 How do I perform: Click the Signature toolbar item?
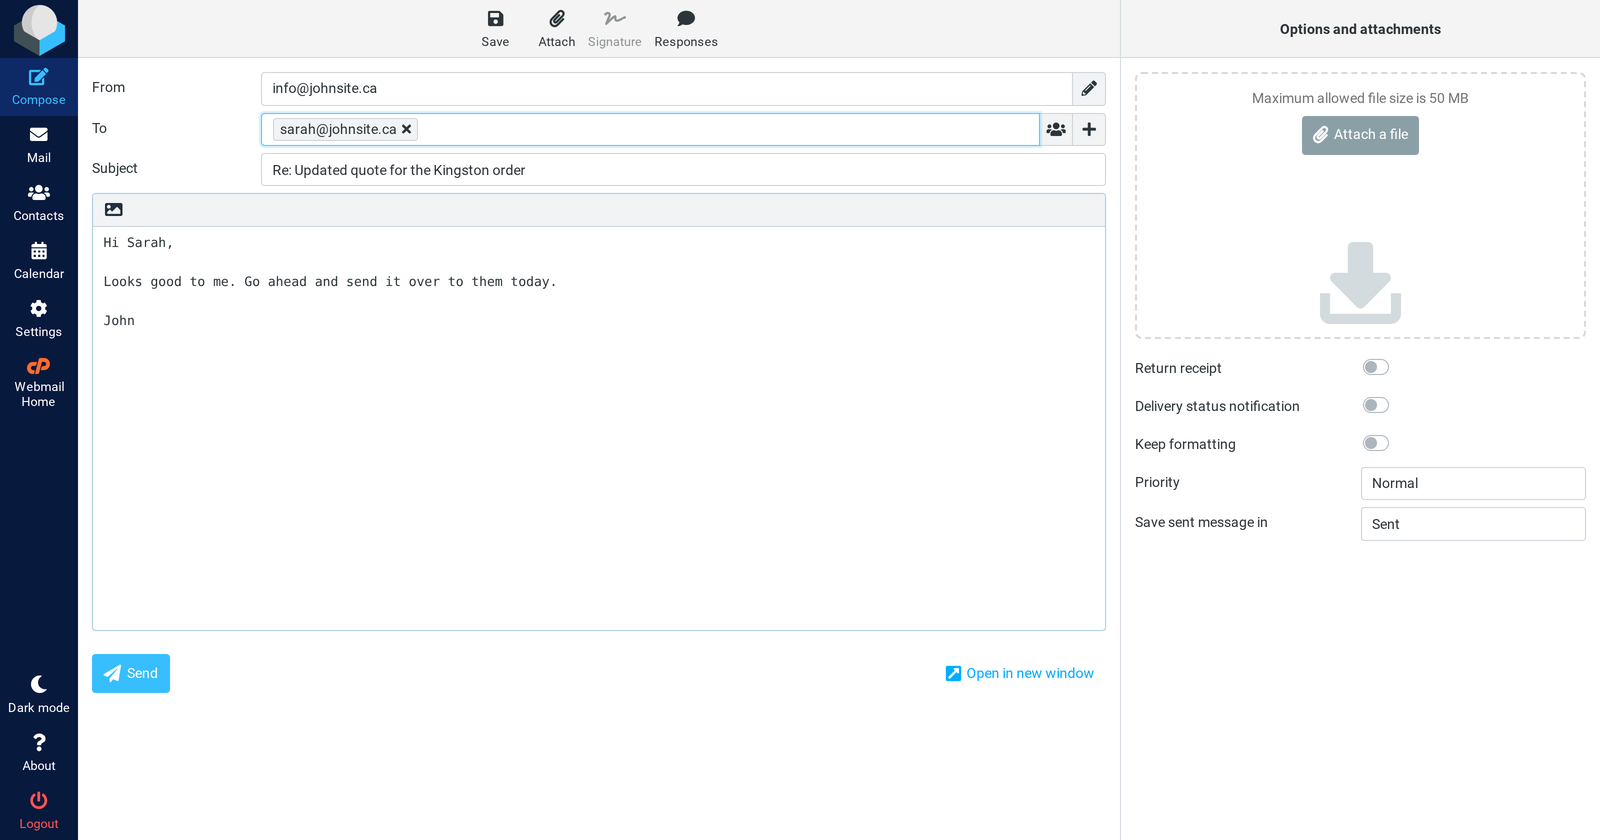[614, 29]
